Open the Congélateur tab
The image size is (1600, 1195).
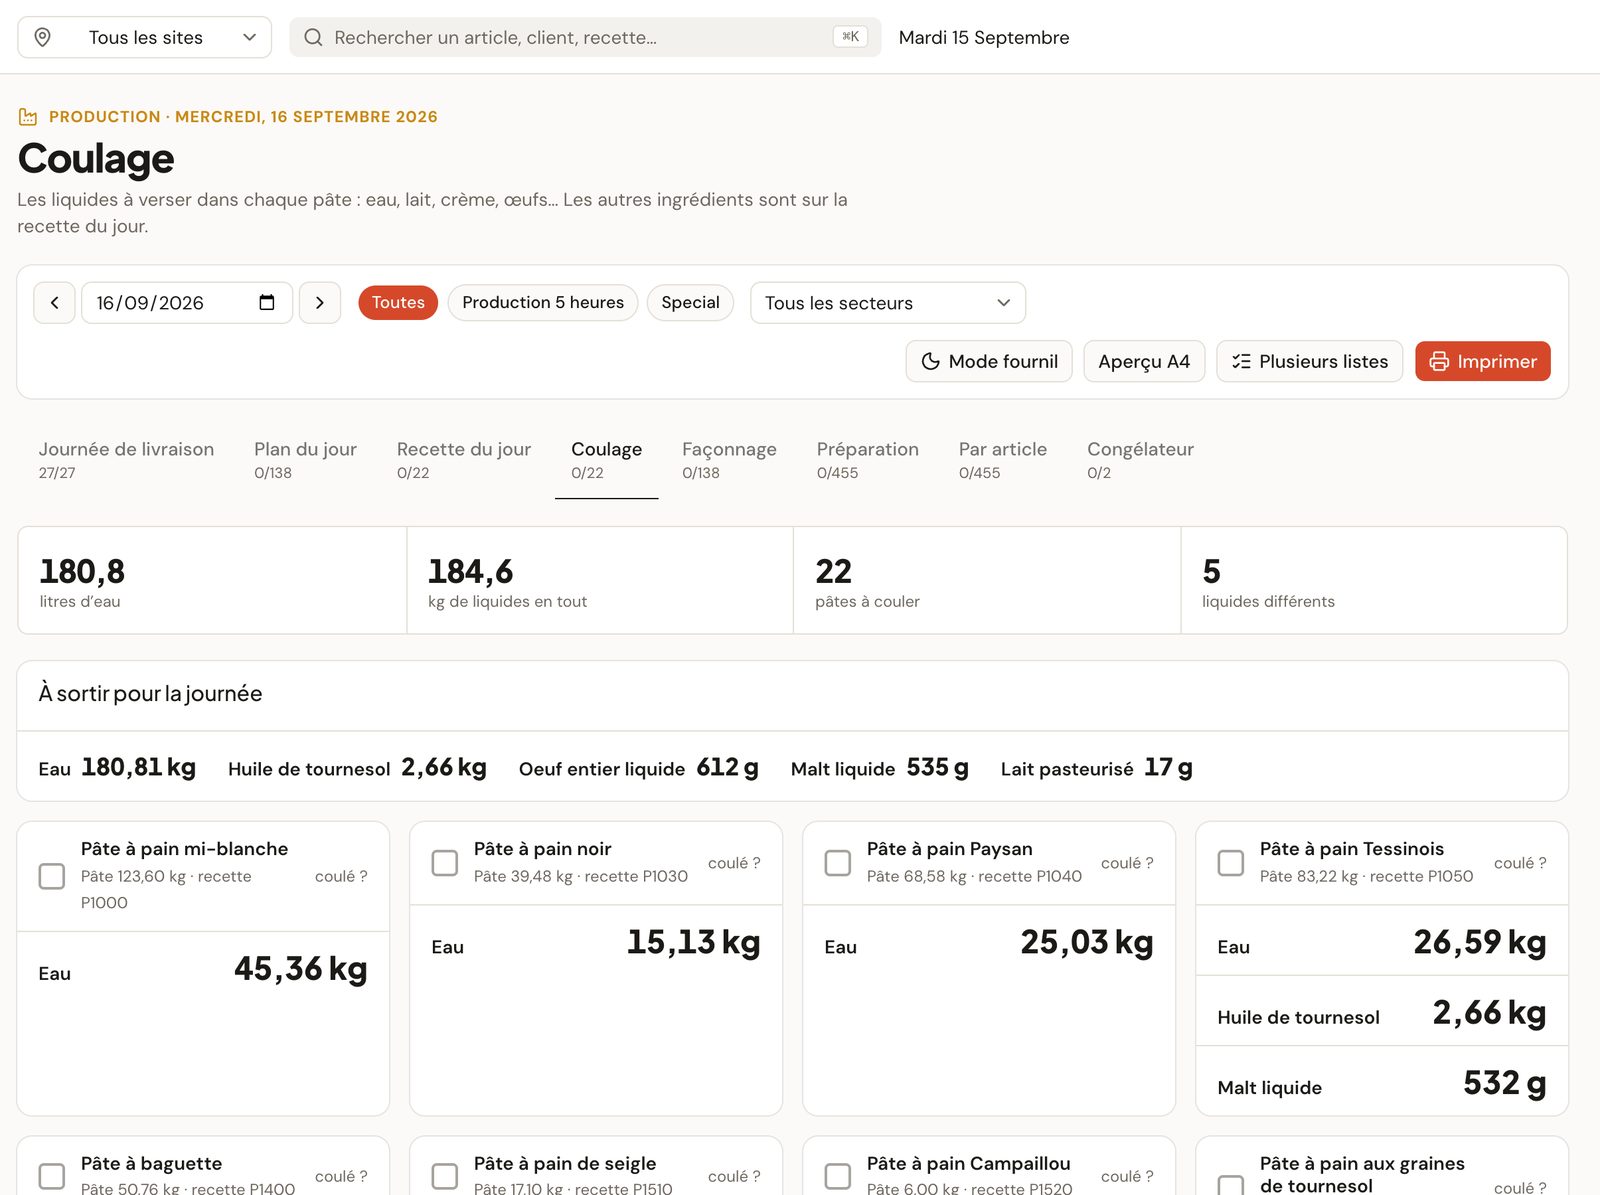(1140, 460)
